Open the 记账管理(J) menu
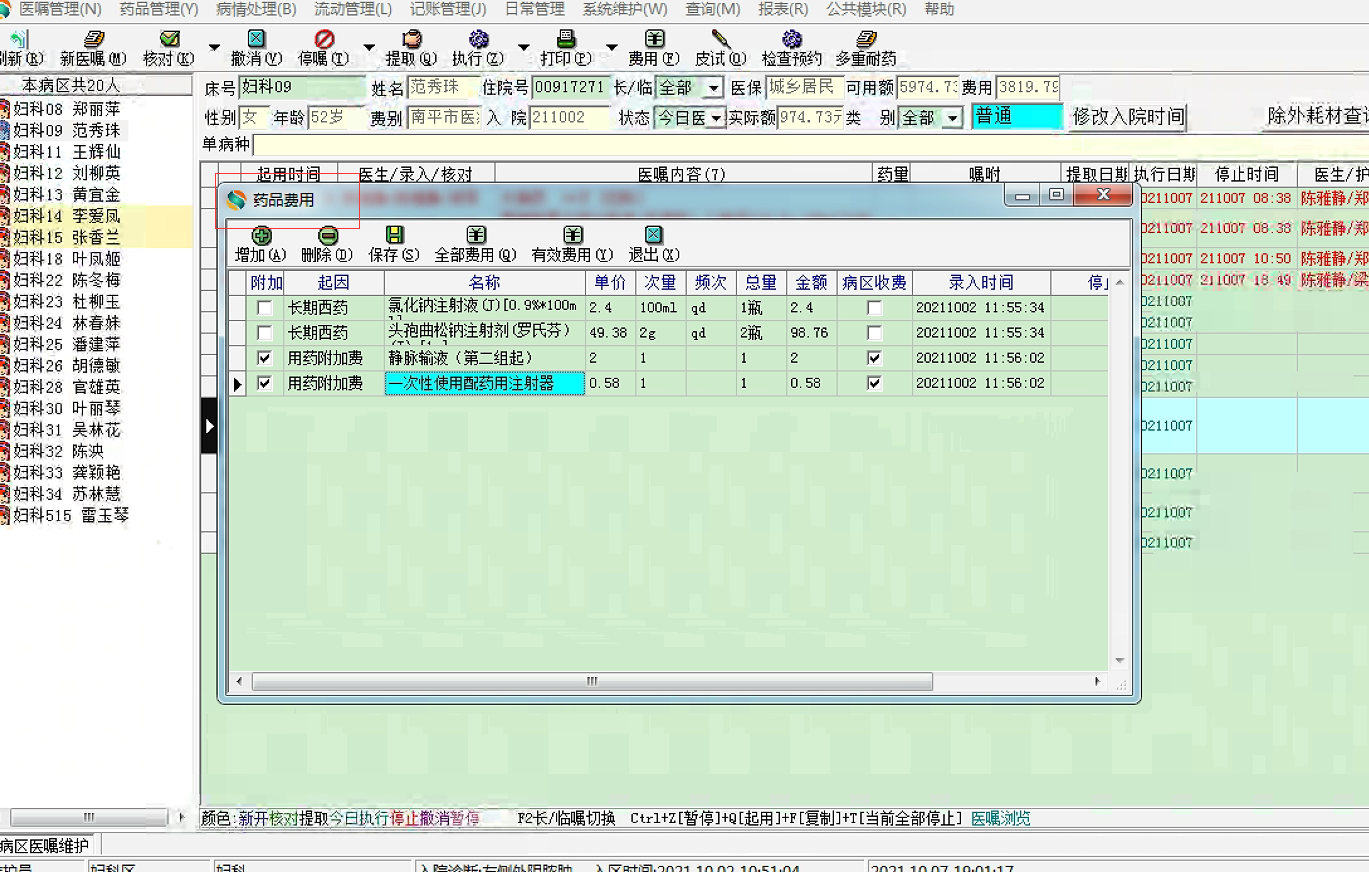Image resolution: width=1369 pixels, height=872 pixels. click(x=448, y=9)
